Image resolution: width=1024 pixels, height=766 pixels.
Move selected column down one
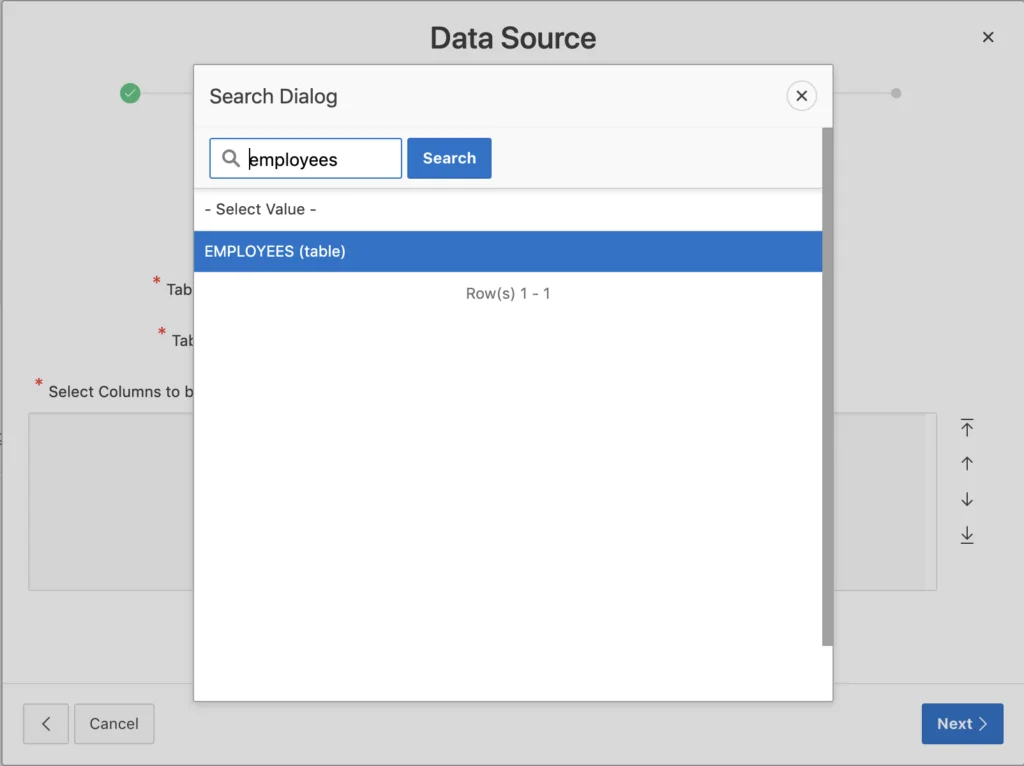[967, 500]
